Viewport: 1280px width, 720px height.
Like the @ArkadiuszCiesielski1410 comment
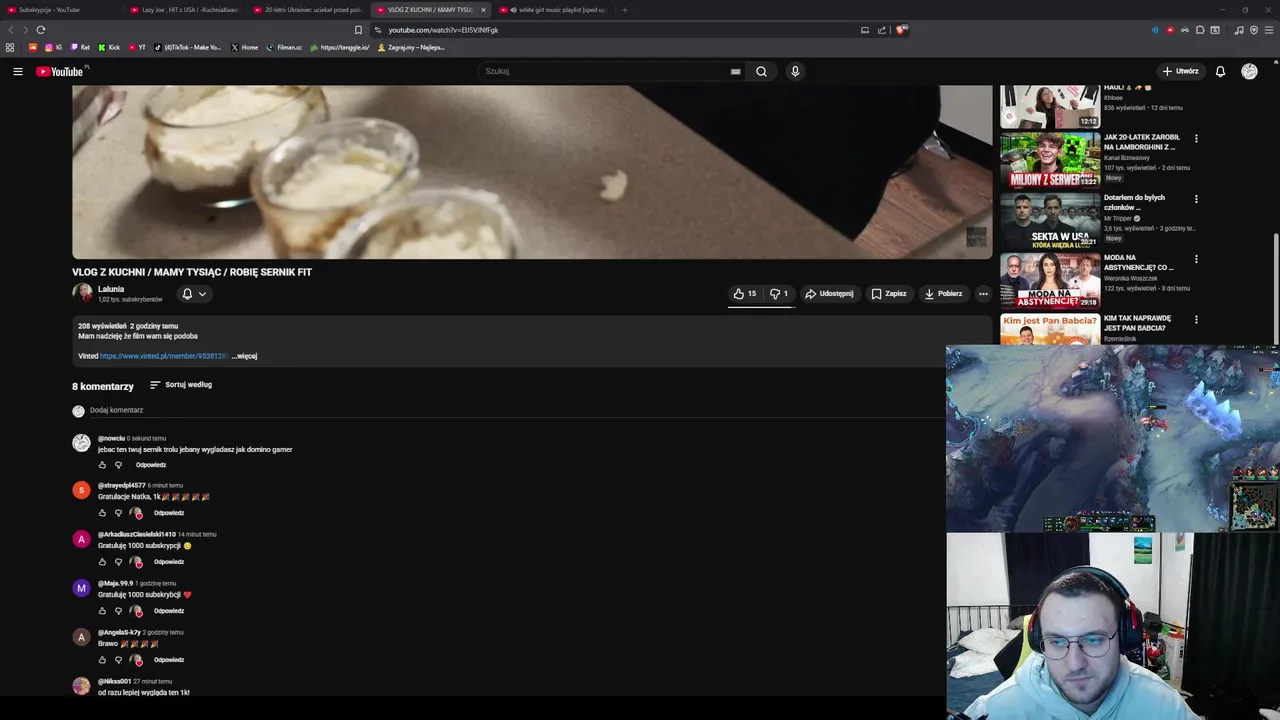[x=102, y=562]
